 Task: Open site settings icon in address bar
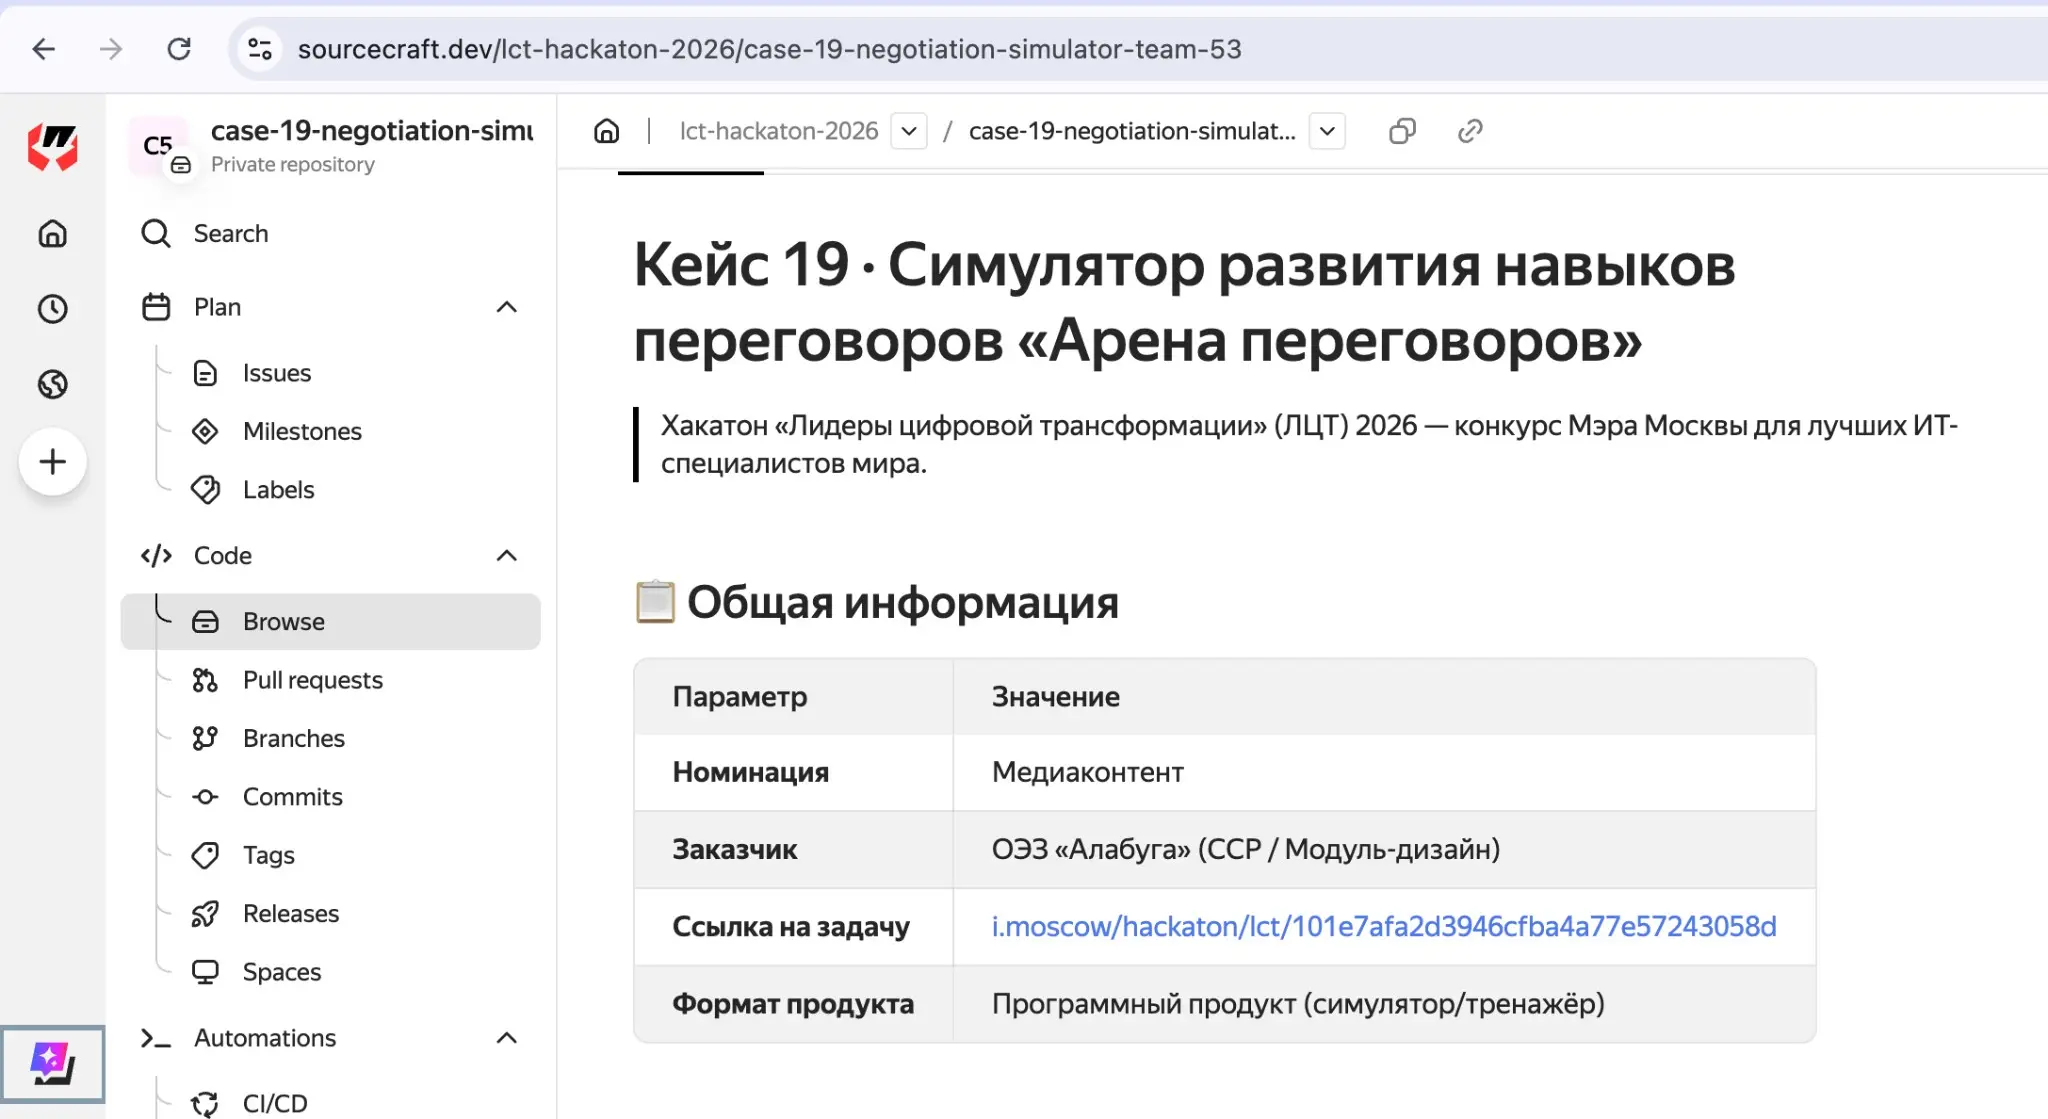(260, 49)
